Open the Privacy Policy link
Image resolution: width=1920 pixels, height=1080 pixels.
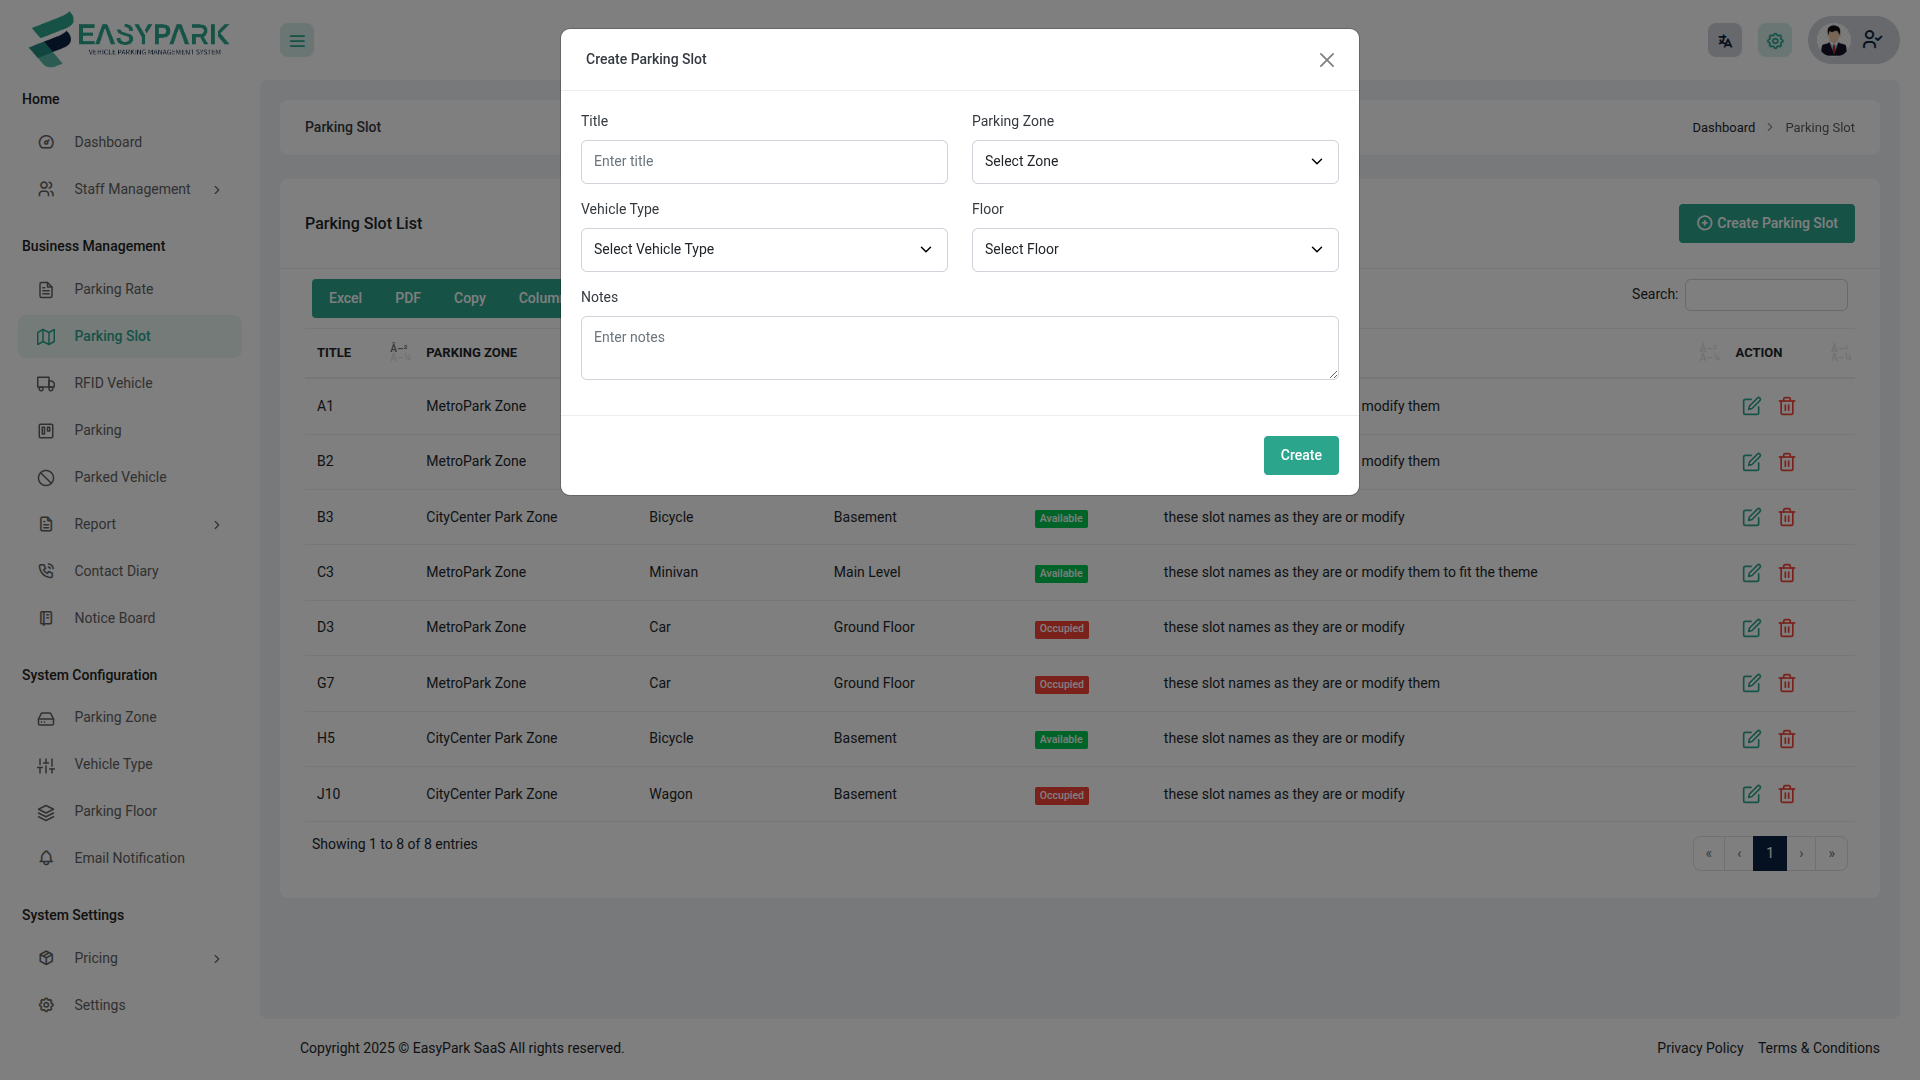1700,1048
